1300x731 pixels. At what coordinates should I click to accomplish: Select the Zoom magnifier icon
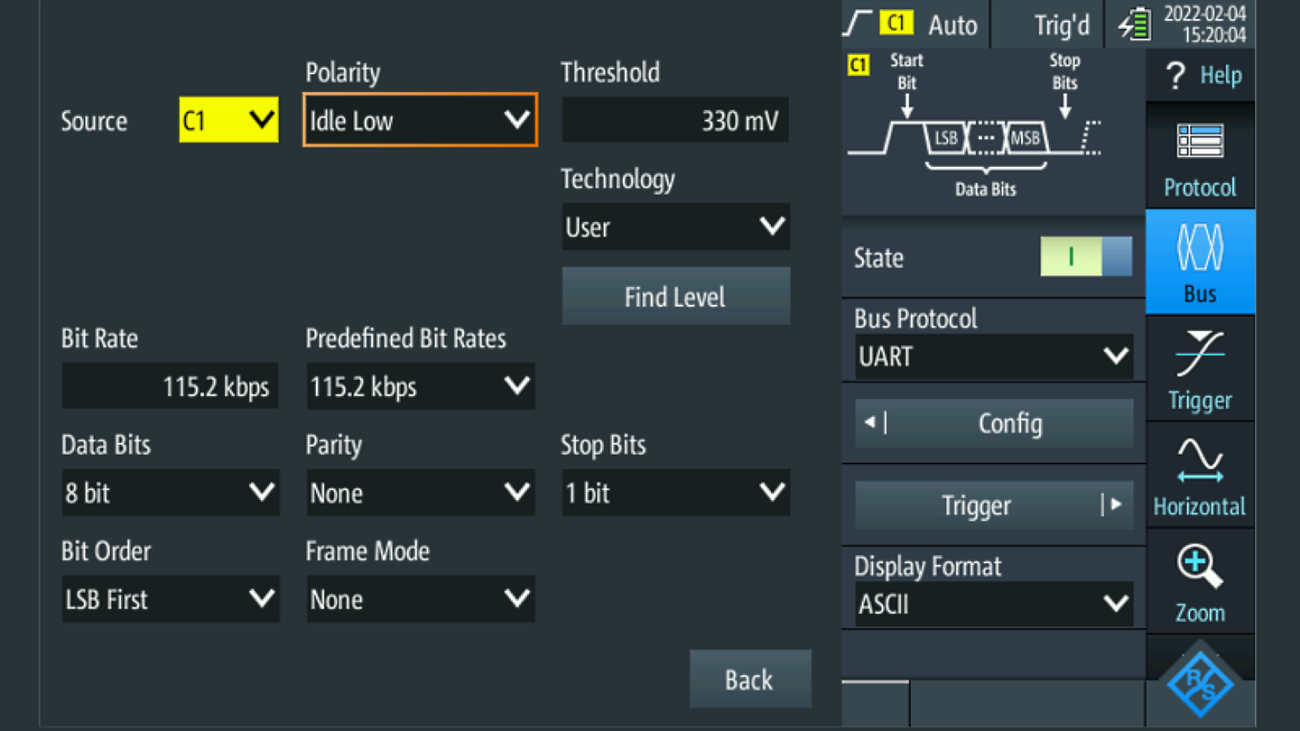1199,568
